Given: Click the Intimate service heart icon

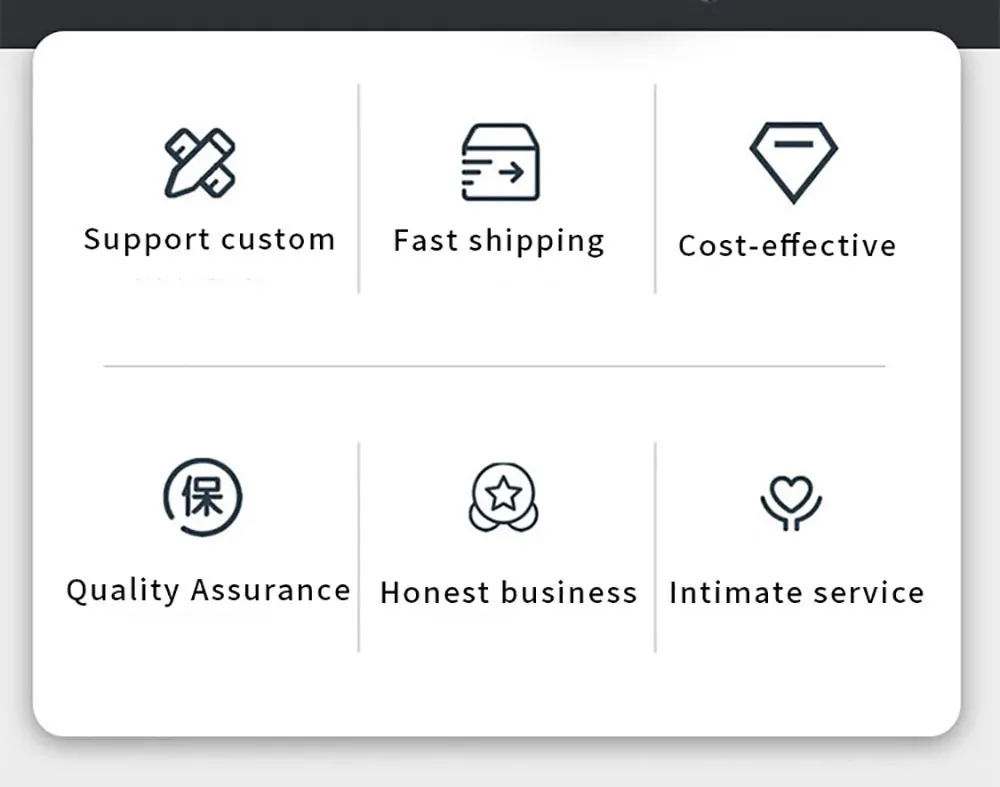Looking at the screenshot, I should pyautogui.click(x=791, y=501).
